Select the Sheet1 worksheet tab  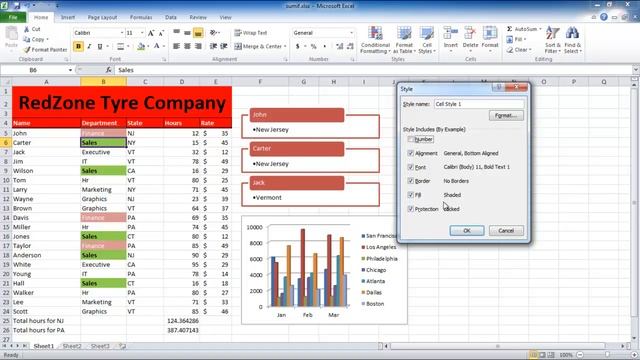click(x=44, y=346)
